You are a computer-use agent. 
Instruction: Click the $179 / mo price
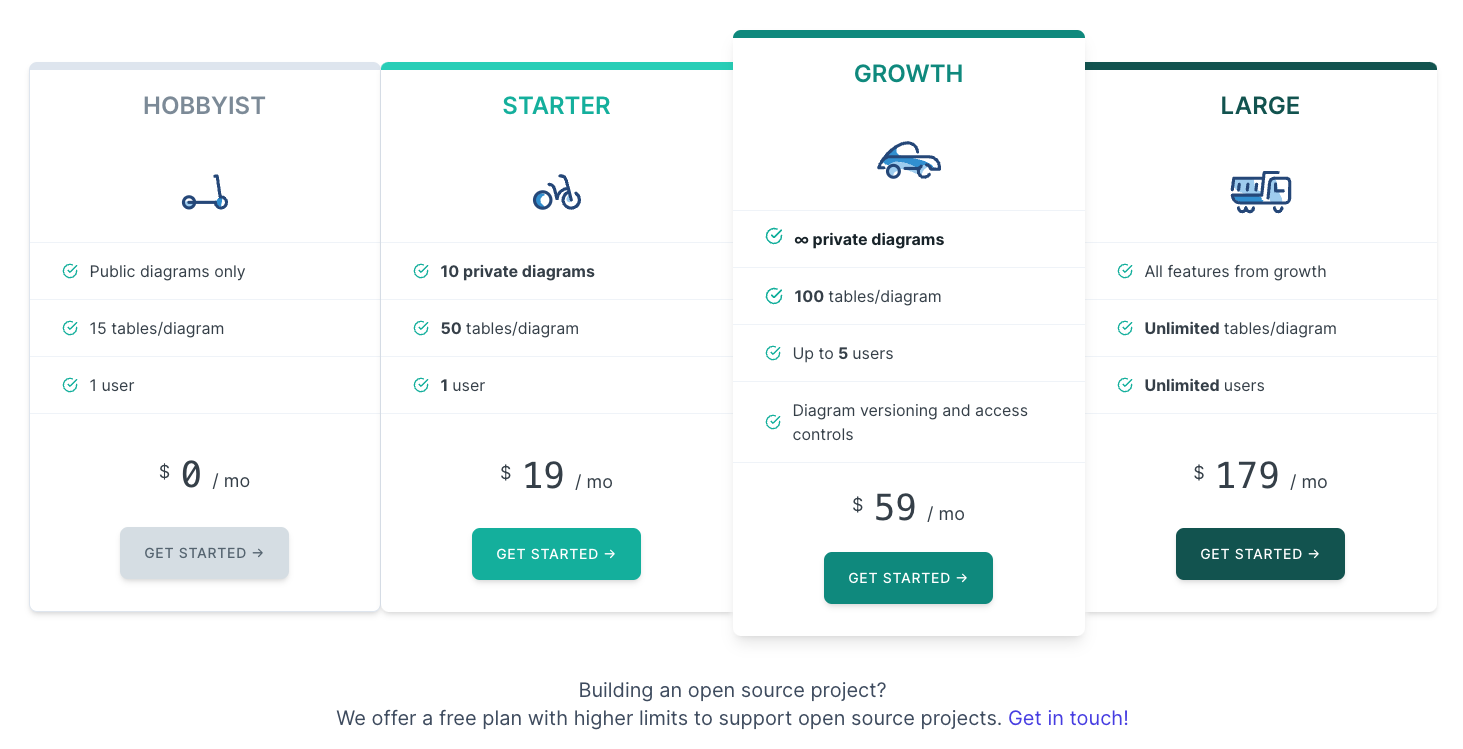point(1260,476)
